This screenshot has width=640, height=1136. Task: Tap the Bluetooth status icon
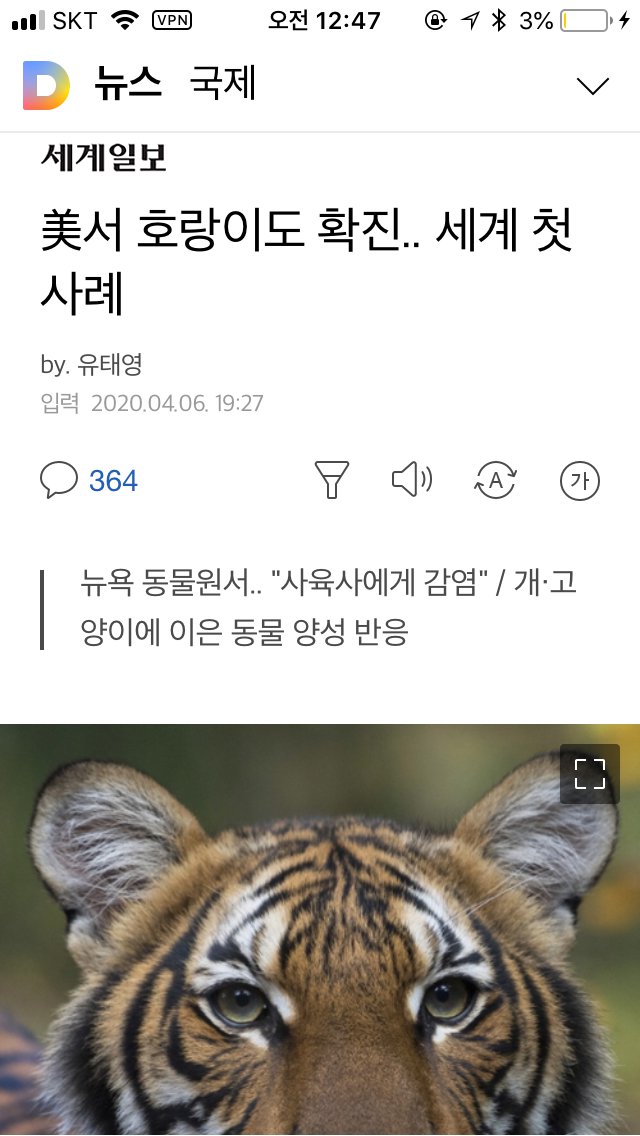(498, 21)
